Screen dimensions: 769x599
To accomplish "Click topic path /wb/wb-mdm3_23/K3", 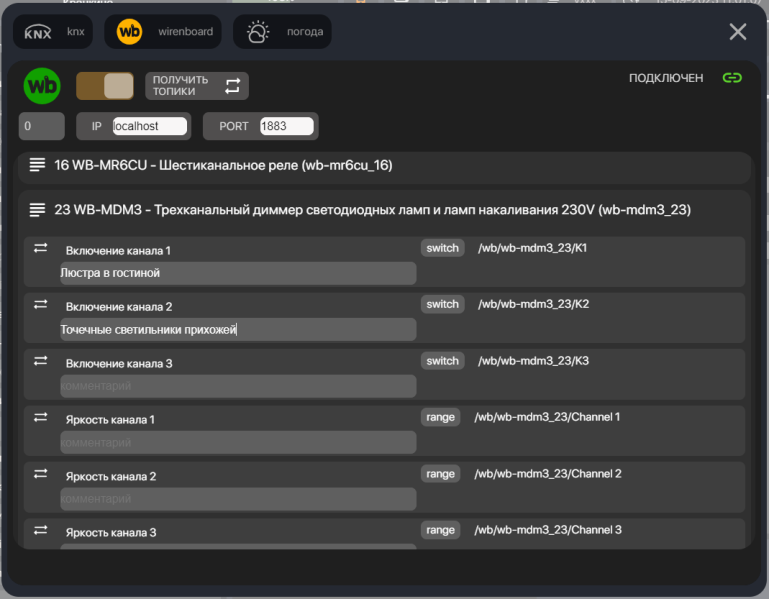I will (x=534, y=361).
